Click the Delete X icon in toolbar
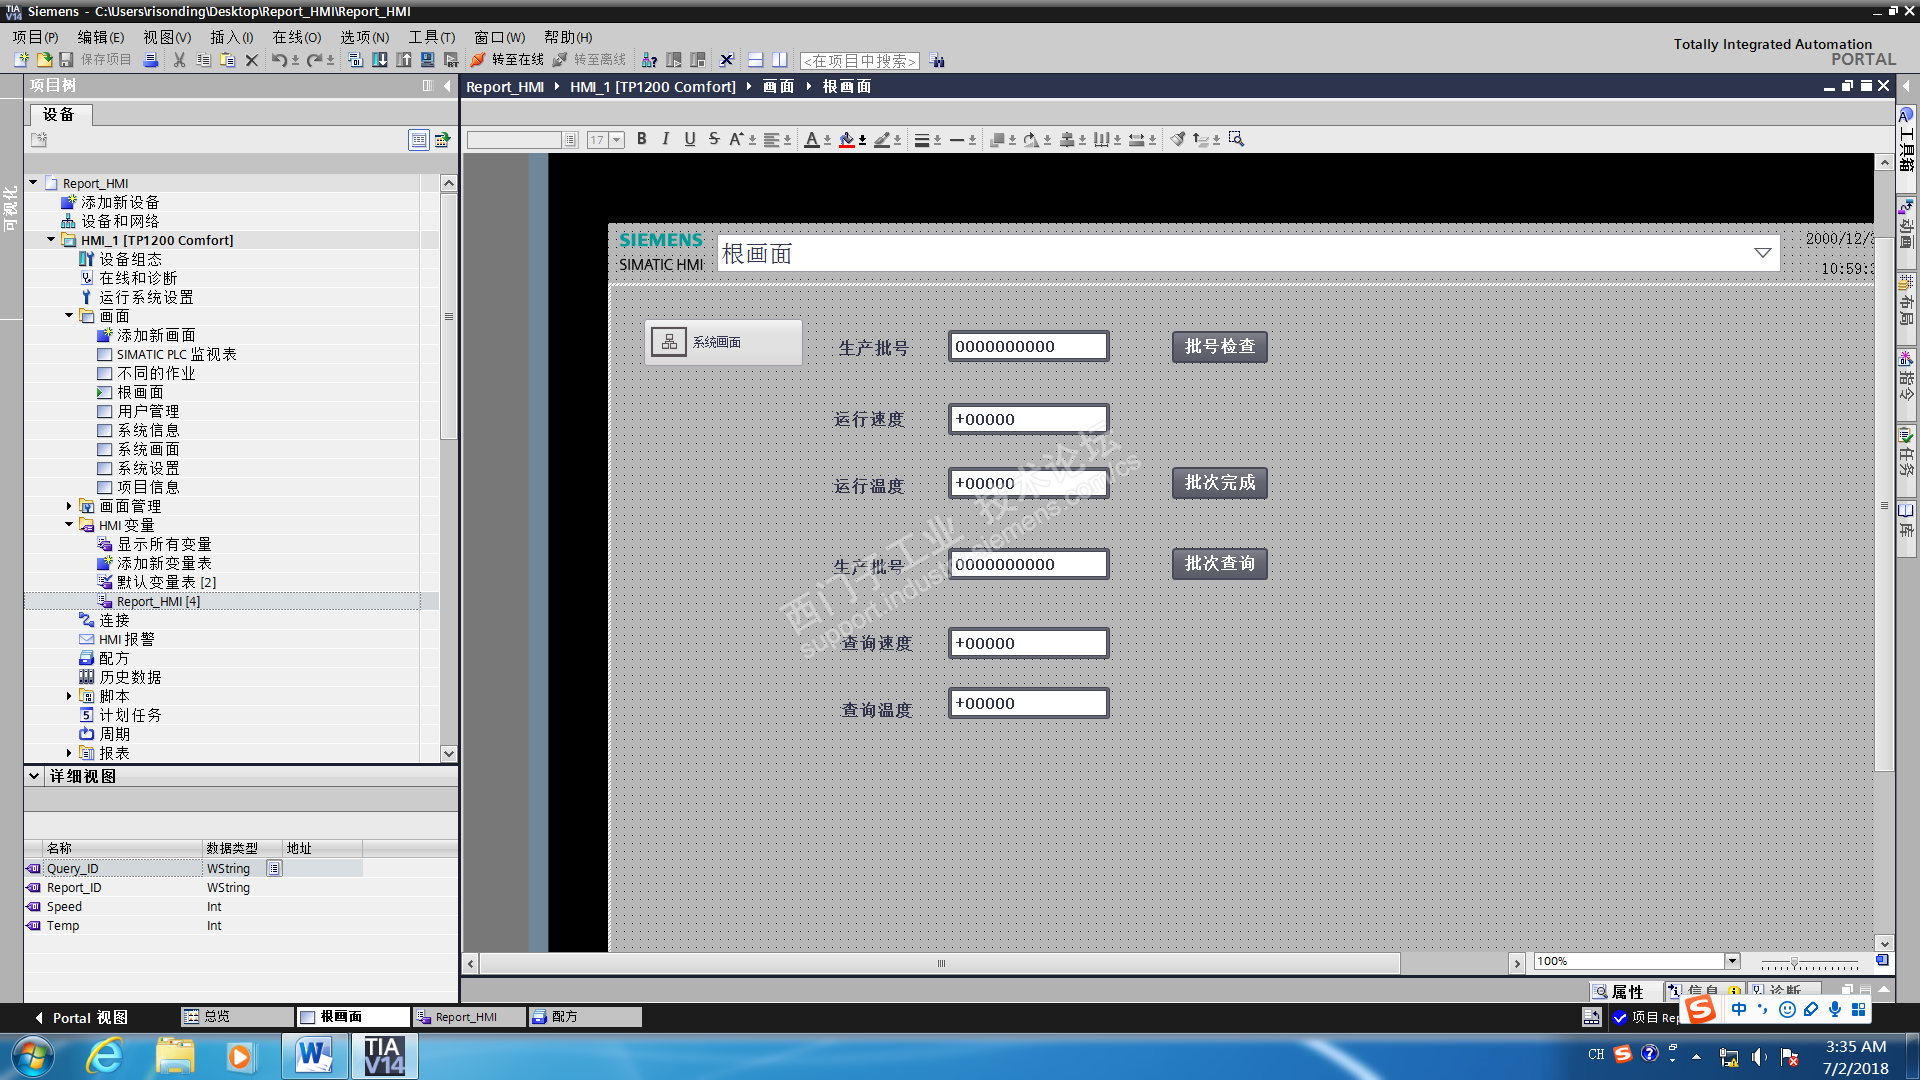This screenshot has width=1920, height=1080. pos(252,60)
